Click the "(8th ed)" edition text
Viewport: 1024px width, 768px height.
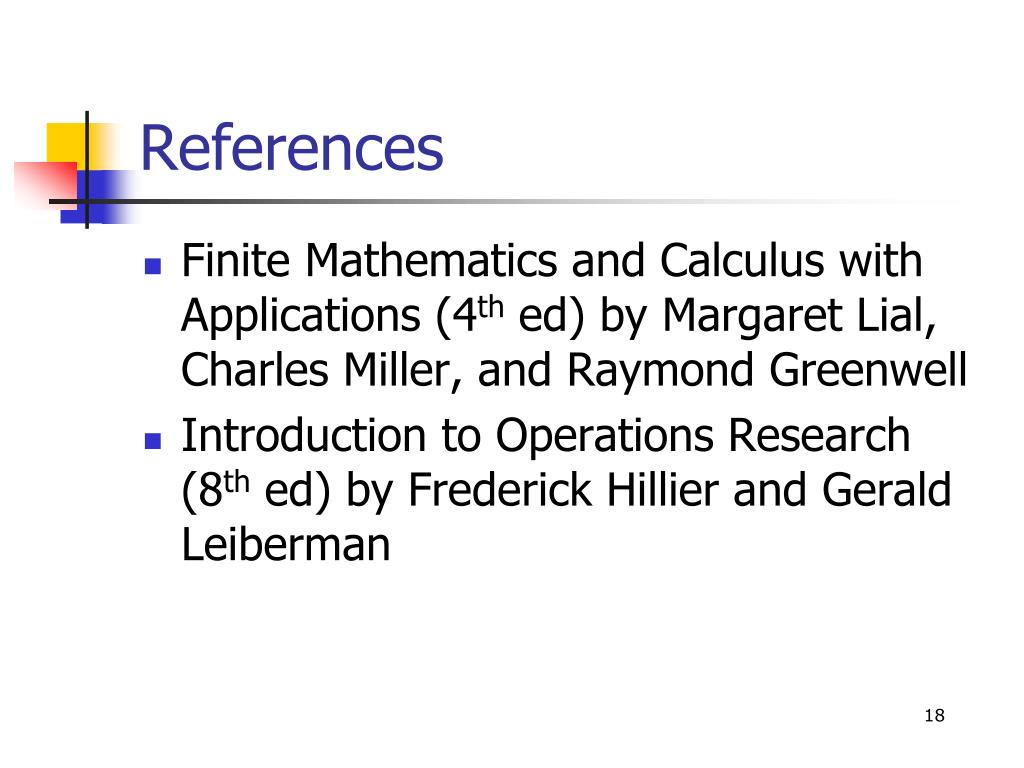(256, 490)
